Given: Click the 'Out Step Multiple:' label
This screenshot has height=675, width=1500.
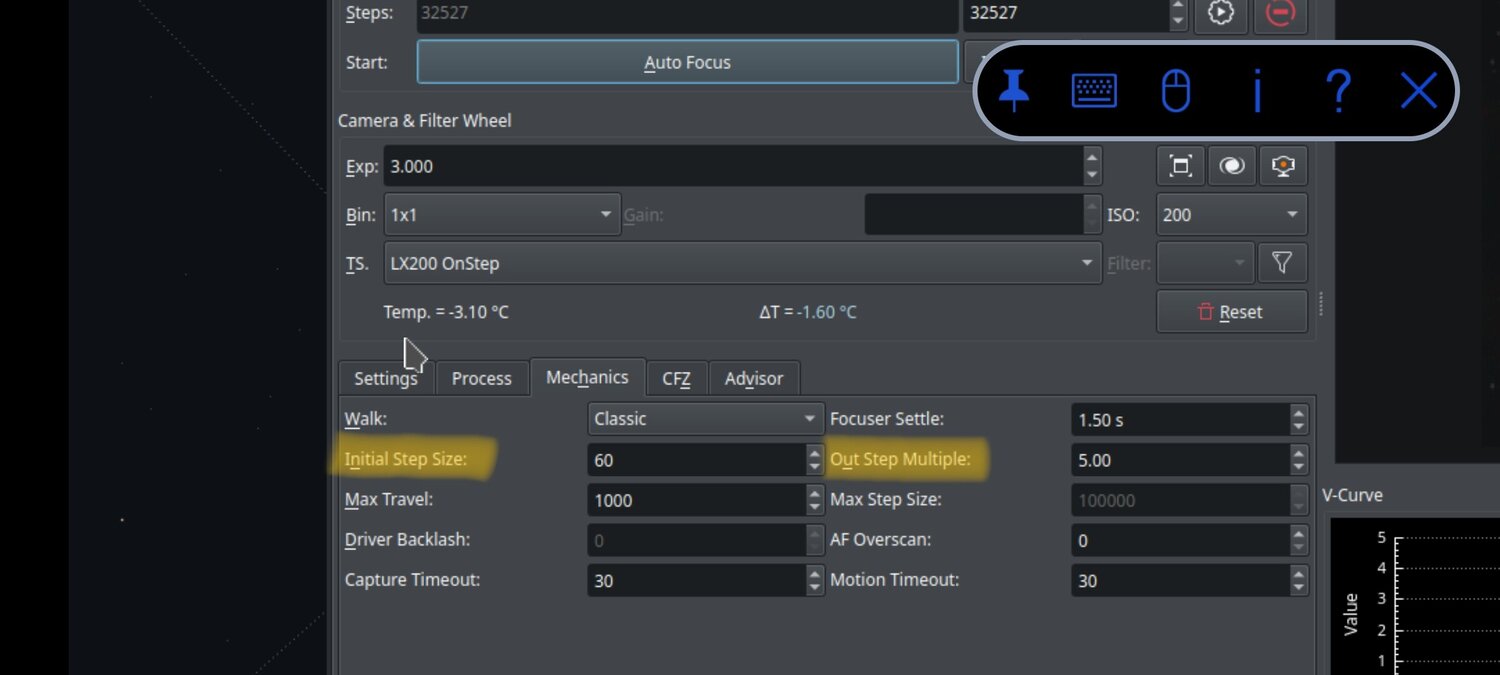Looking at the screenshot, I should click(x=900, y=459).
